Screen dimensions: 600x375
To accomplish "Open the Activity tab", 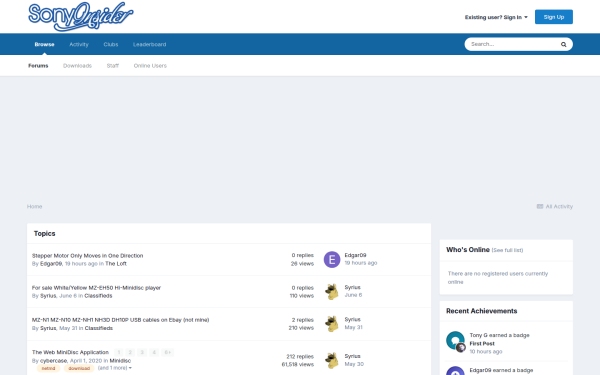I will pyautogui.click(x=79, y=44).
